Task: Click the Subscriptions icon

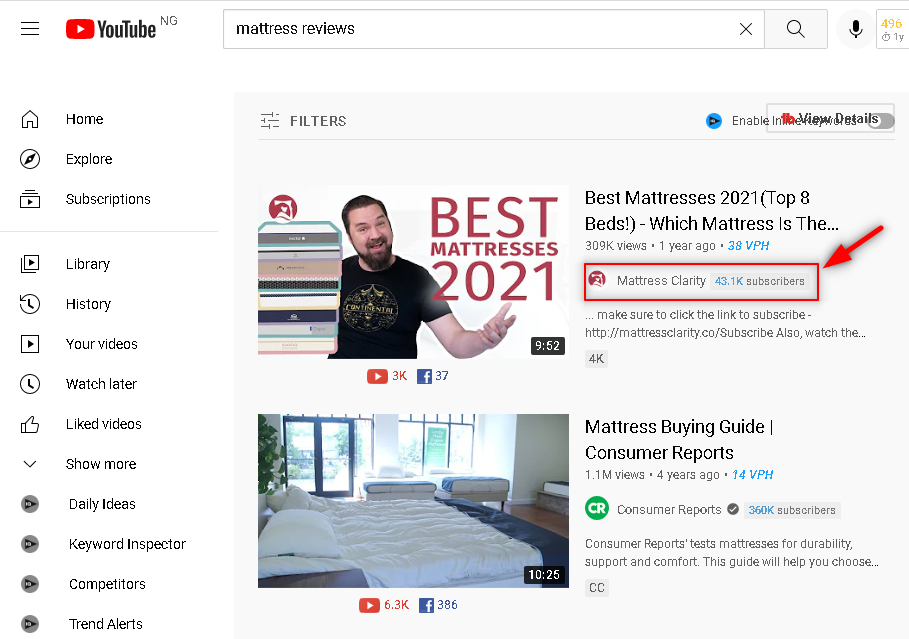Action: (x=30, y=199)
